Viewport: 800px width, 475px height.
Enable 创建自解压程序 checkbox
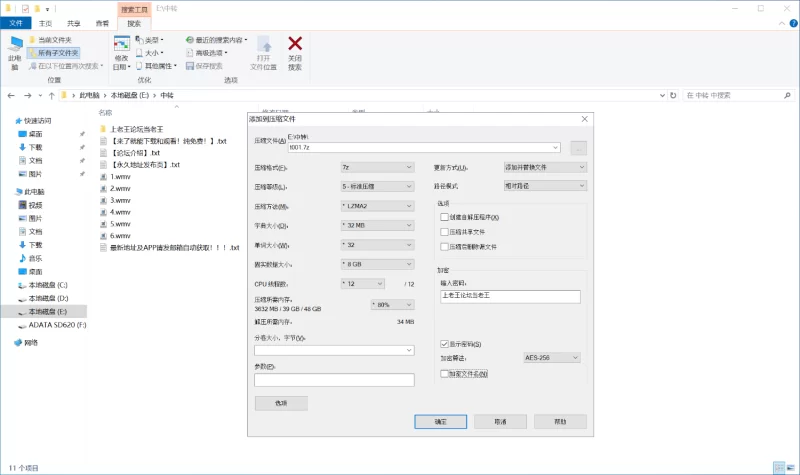point(445,217)
